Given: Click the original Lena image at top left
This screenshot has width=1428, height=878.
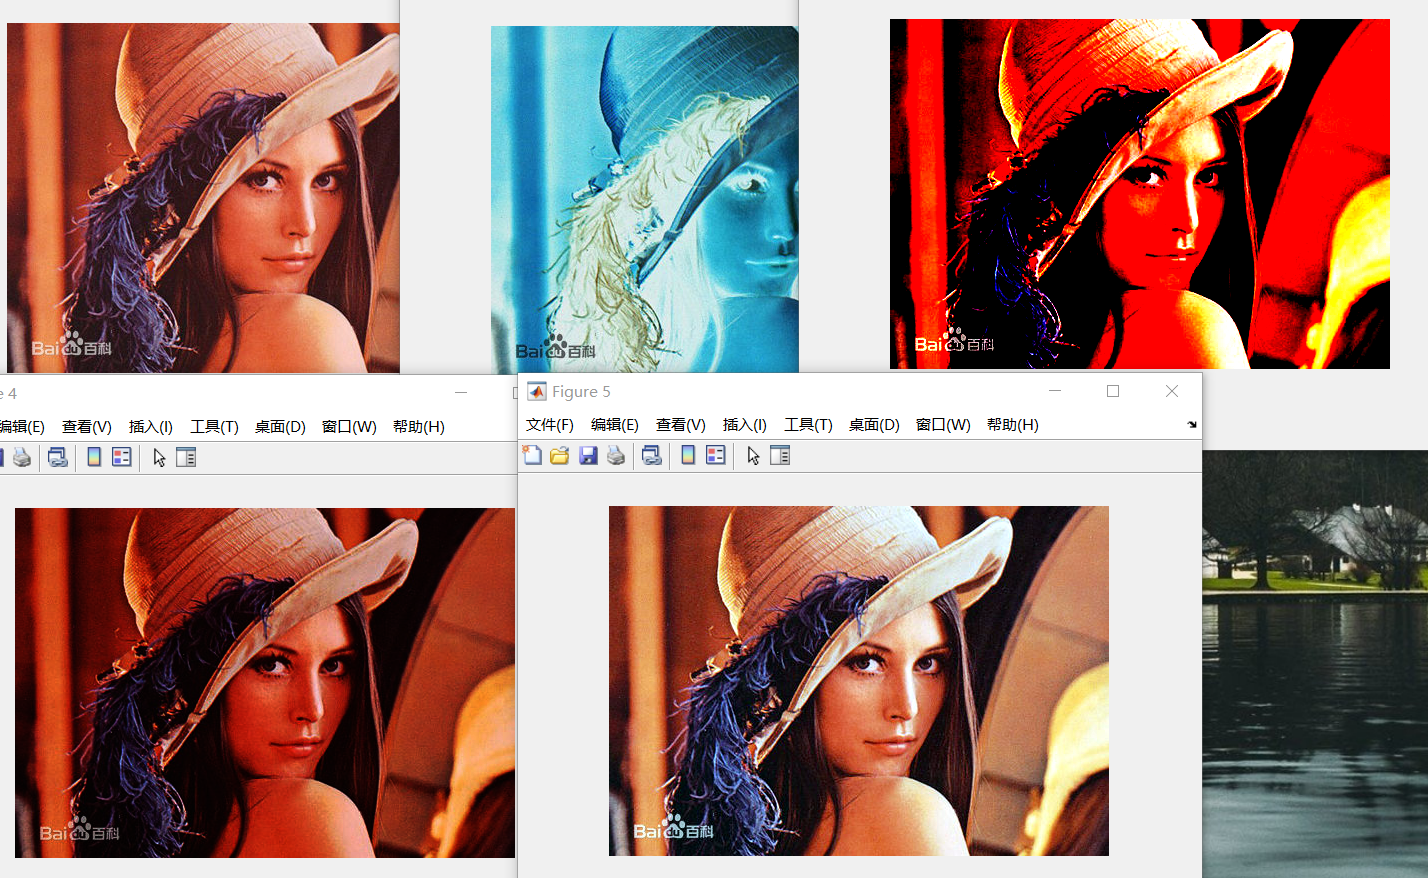Looking at the screenshot, I should (203, 198).
